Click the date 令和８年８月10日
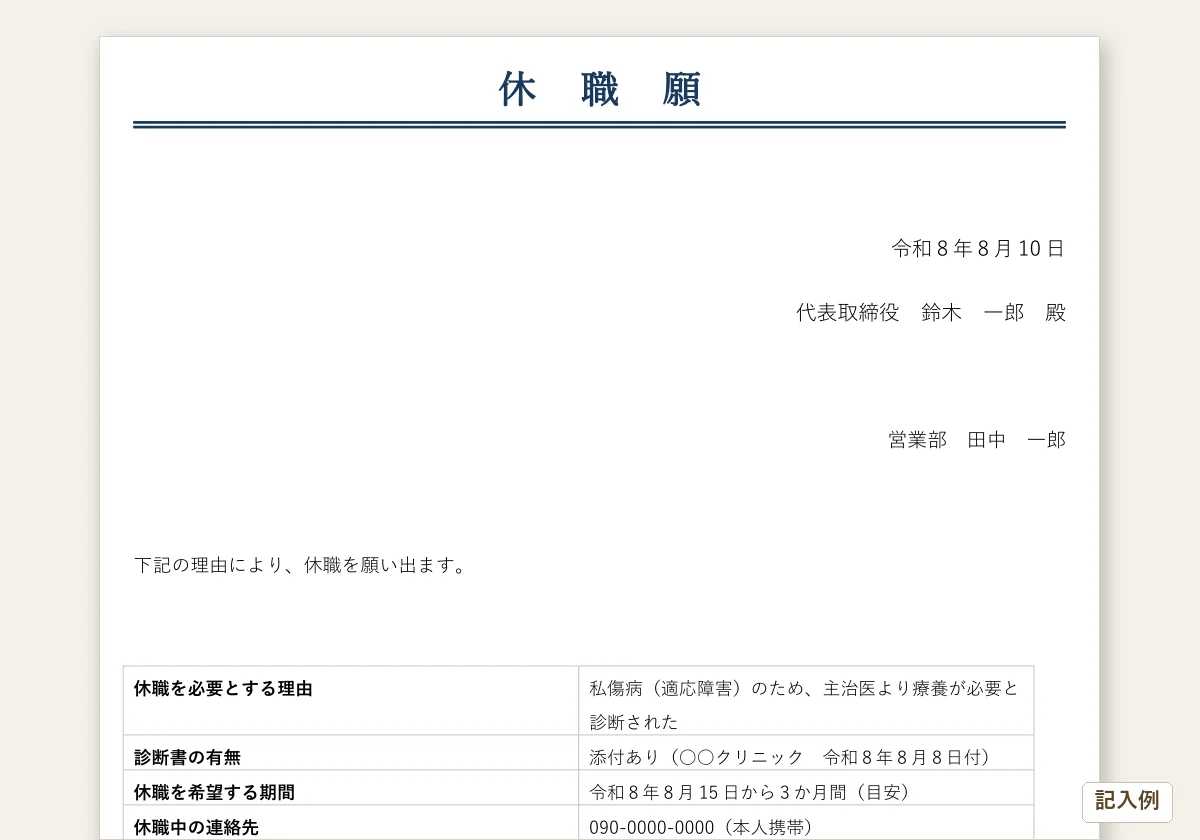This screenshot has height=840, width=1200. [978, 249]
